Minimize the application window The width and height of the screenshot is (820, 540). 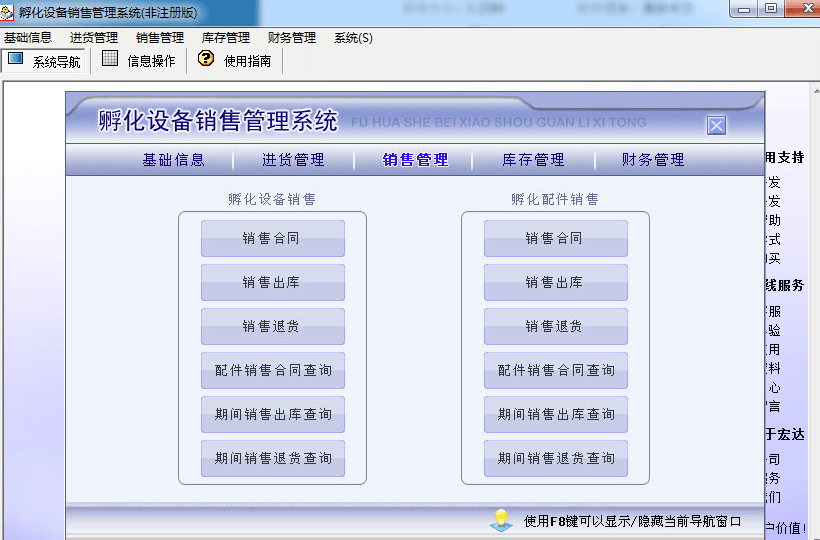pyautogui.click(x=744, y=9)
